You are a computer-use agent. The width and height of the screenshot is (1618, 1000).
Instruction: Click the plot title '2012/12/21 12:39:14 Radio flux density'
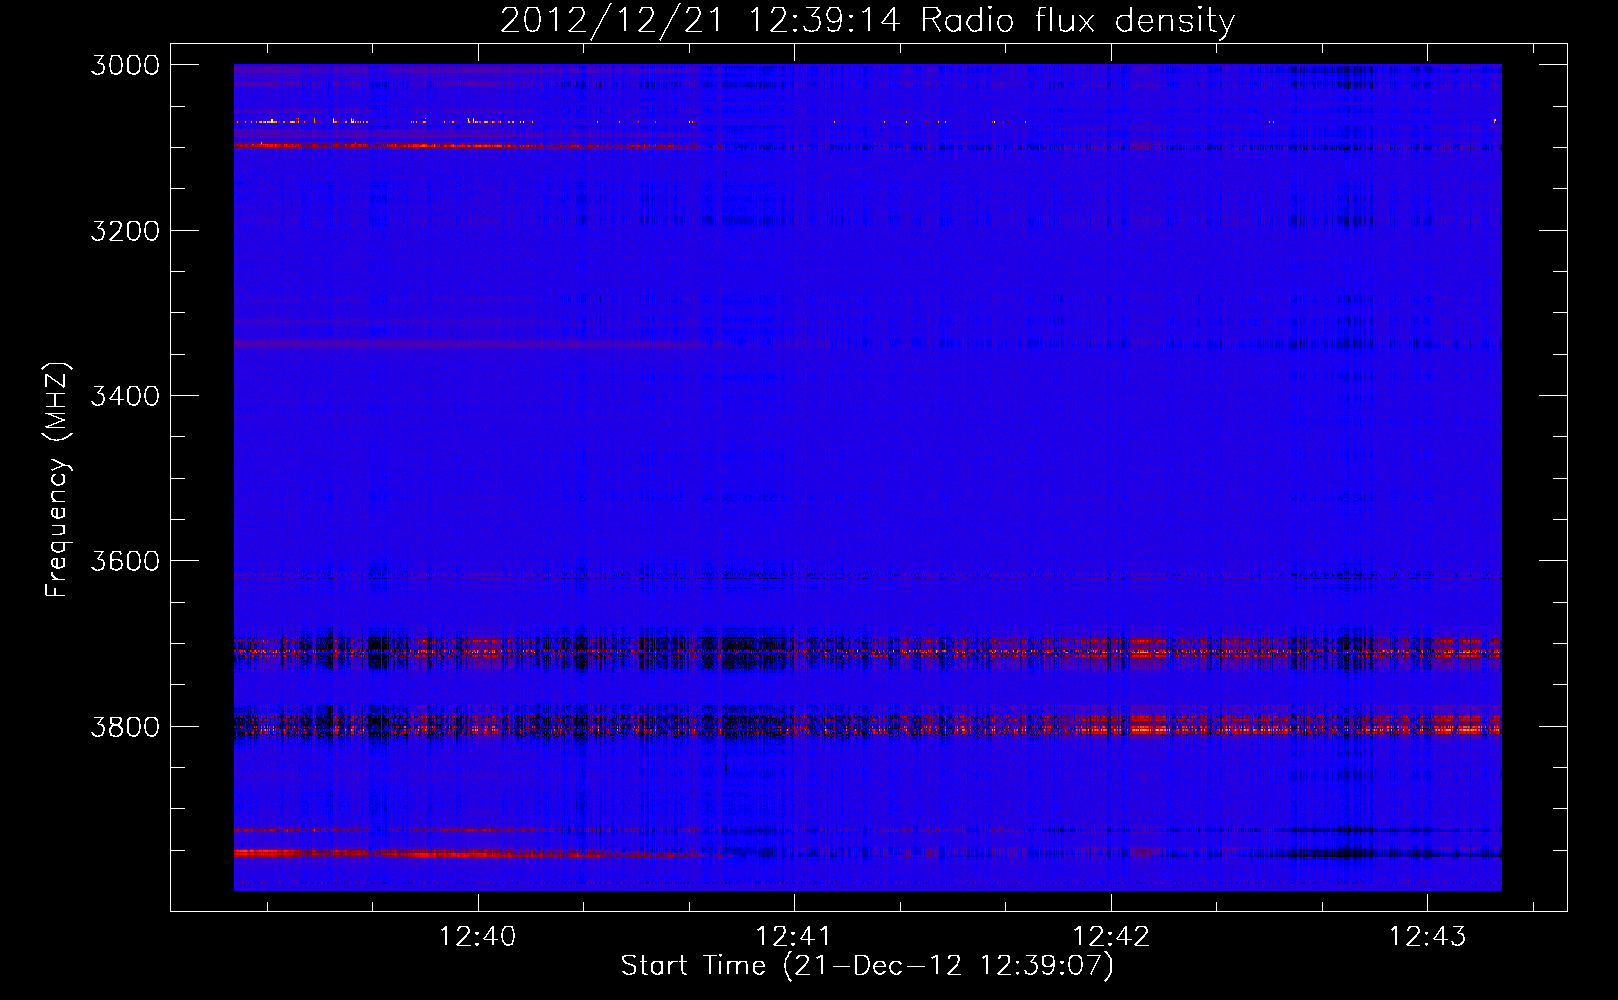coord(867,21)
